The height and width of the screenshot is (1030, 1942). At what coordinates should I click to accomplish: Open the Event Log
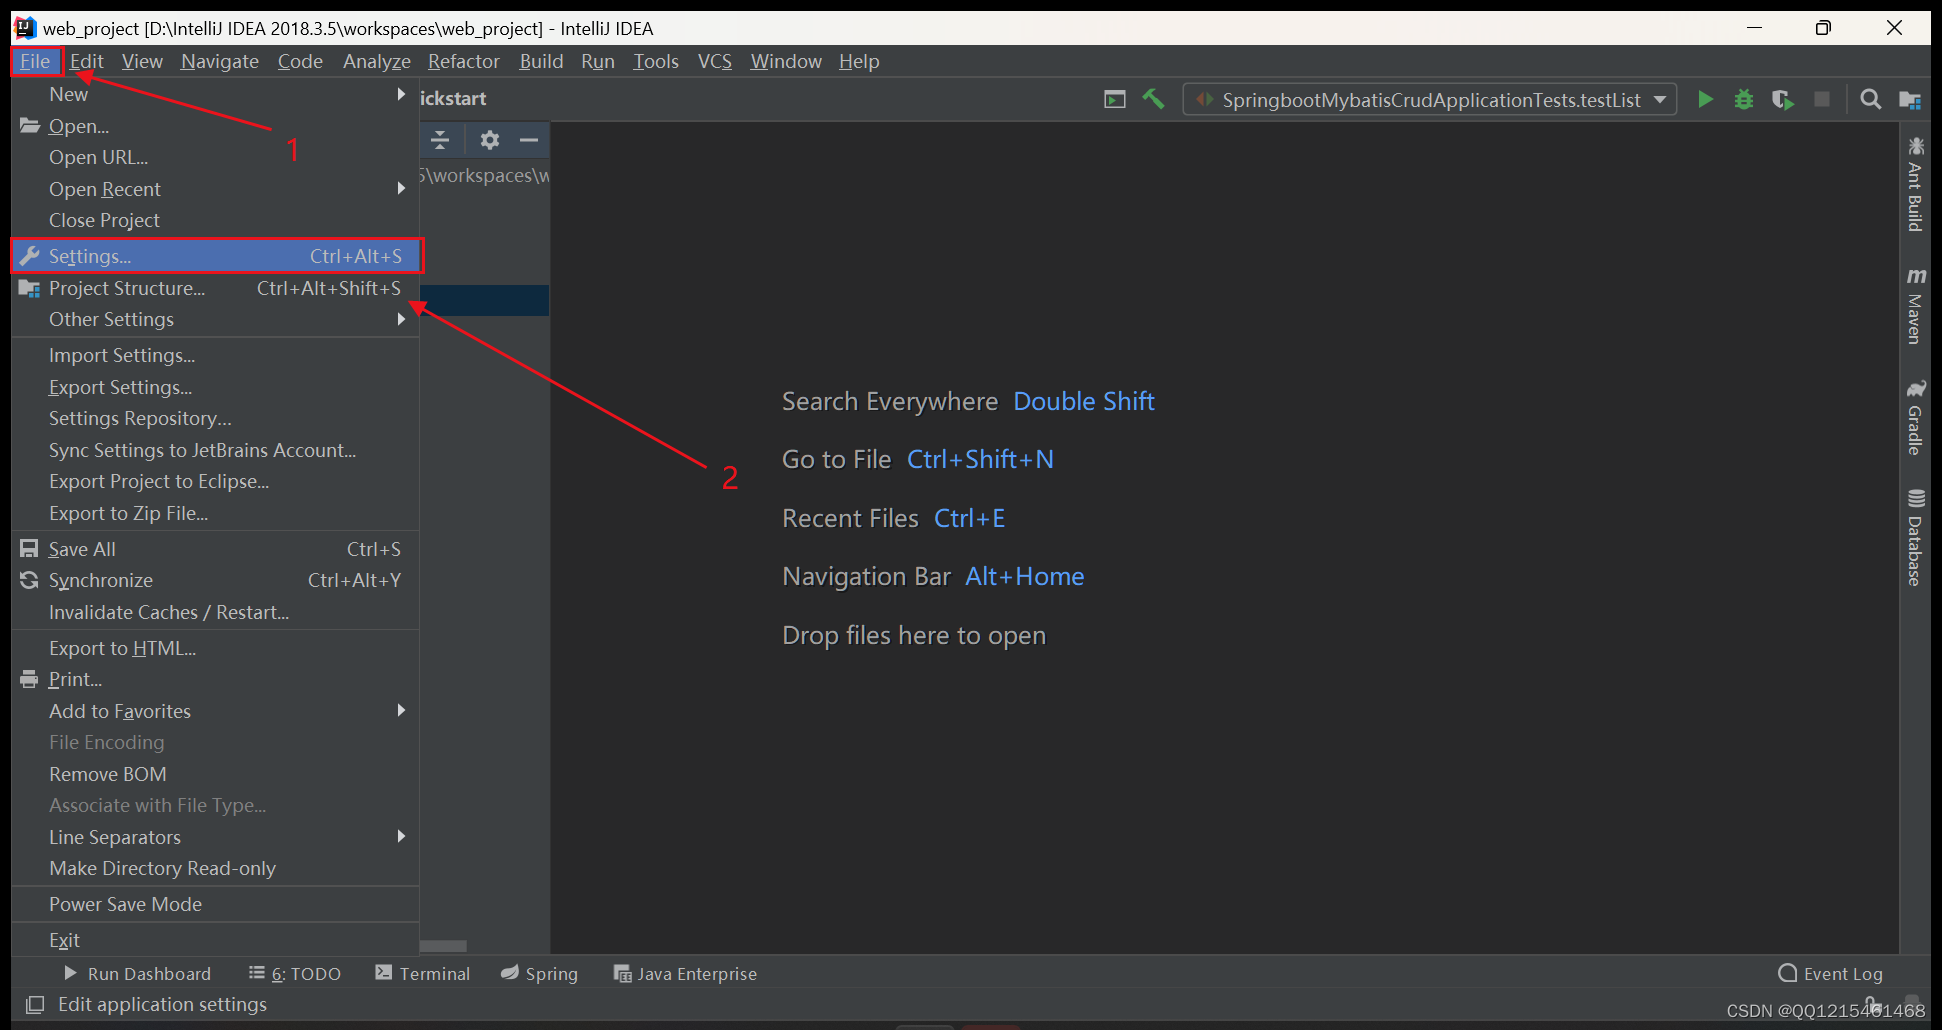click(x=1831, y=973)
